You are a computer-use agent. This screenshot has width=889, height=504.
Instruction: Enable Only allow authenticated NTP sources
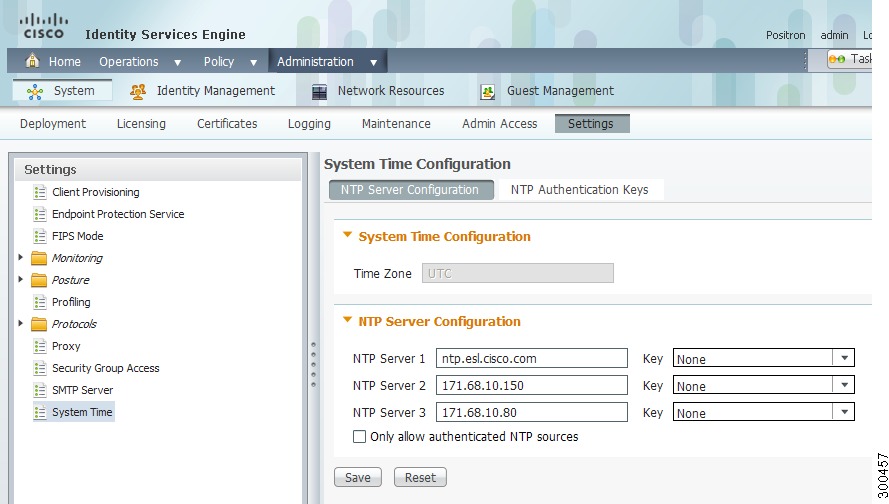click(x=359, y=437)
